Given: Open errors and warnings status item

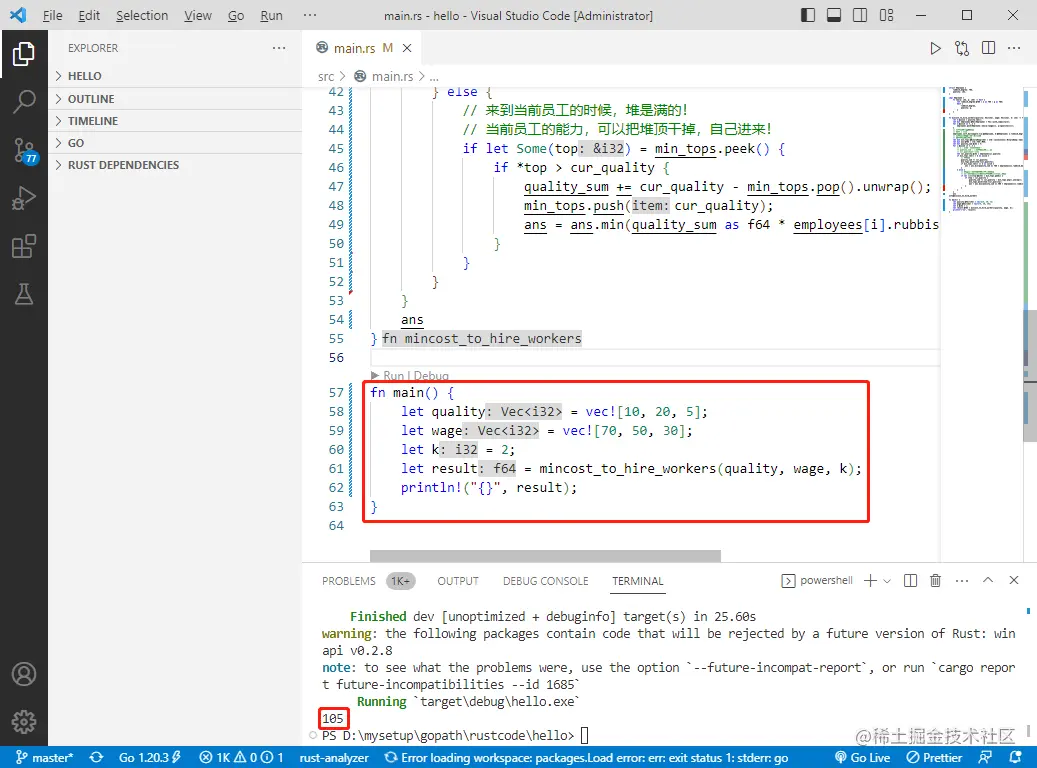Looking at the screenshot, I should click(241, 757).
